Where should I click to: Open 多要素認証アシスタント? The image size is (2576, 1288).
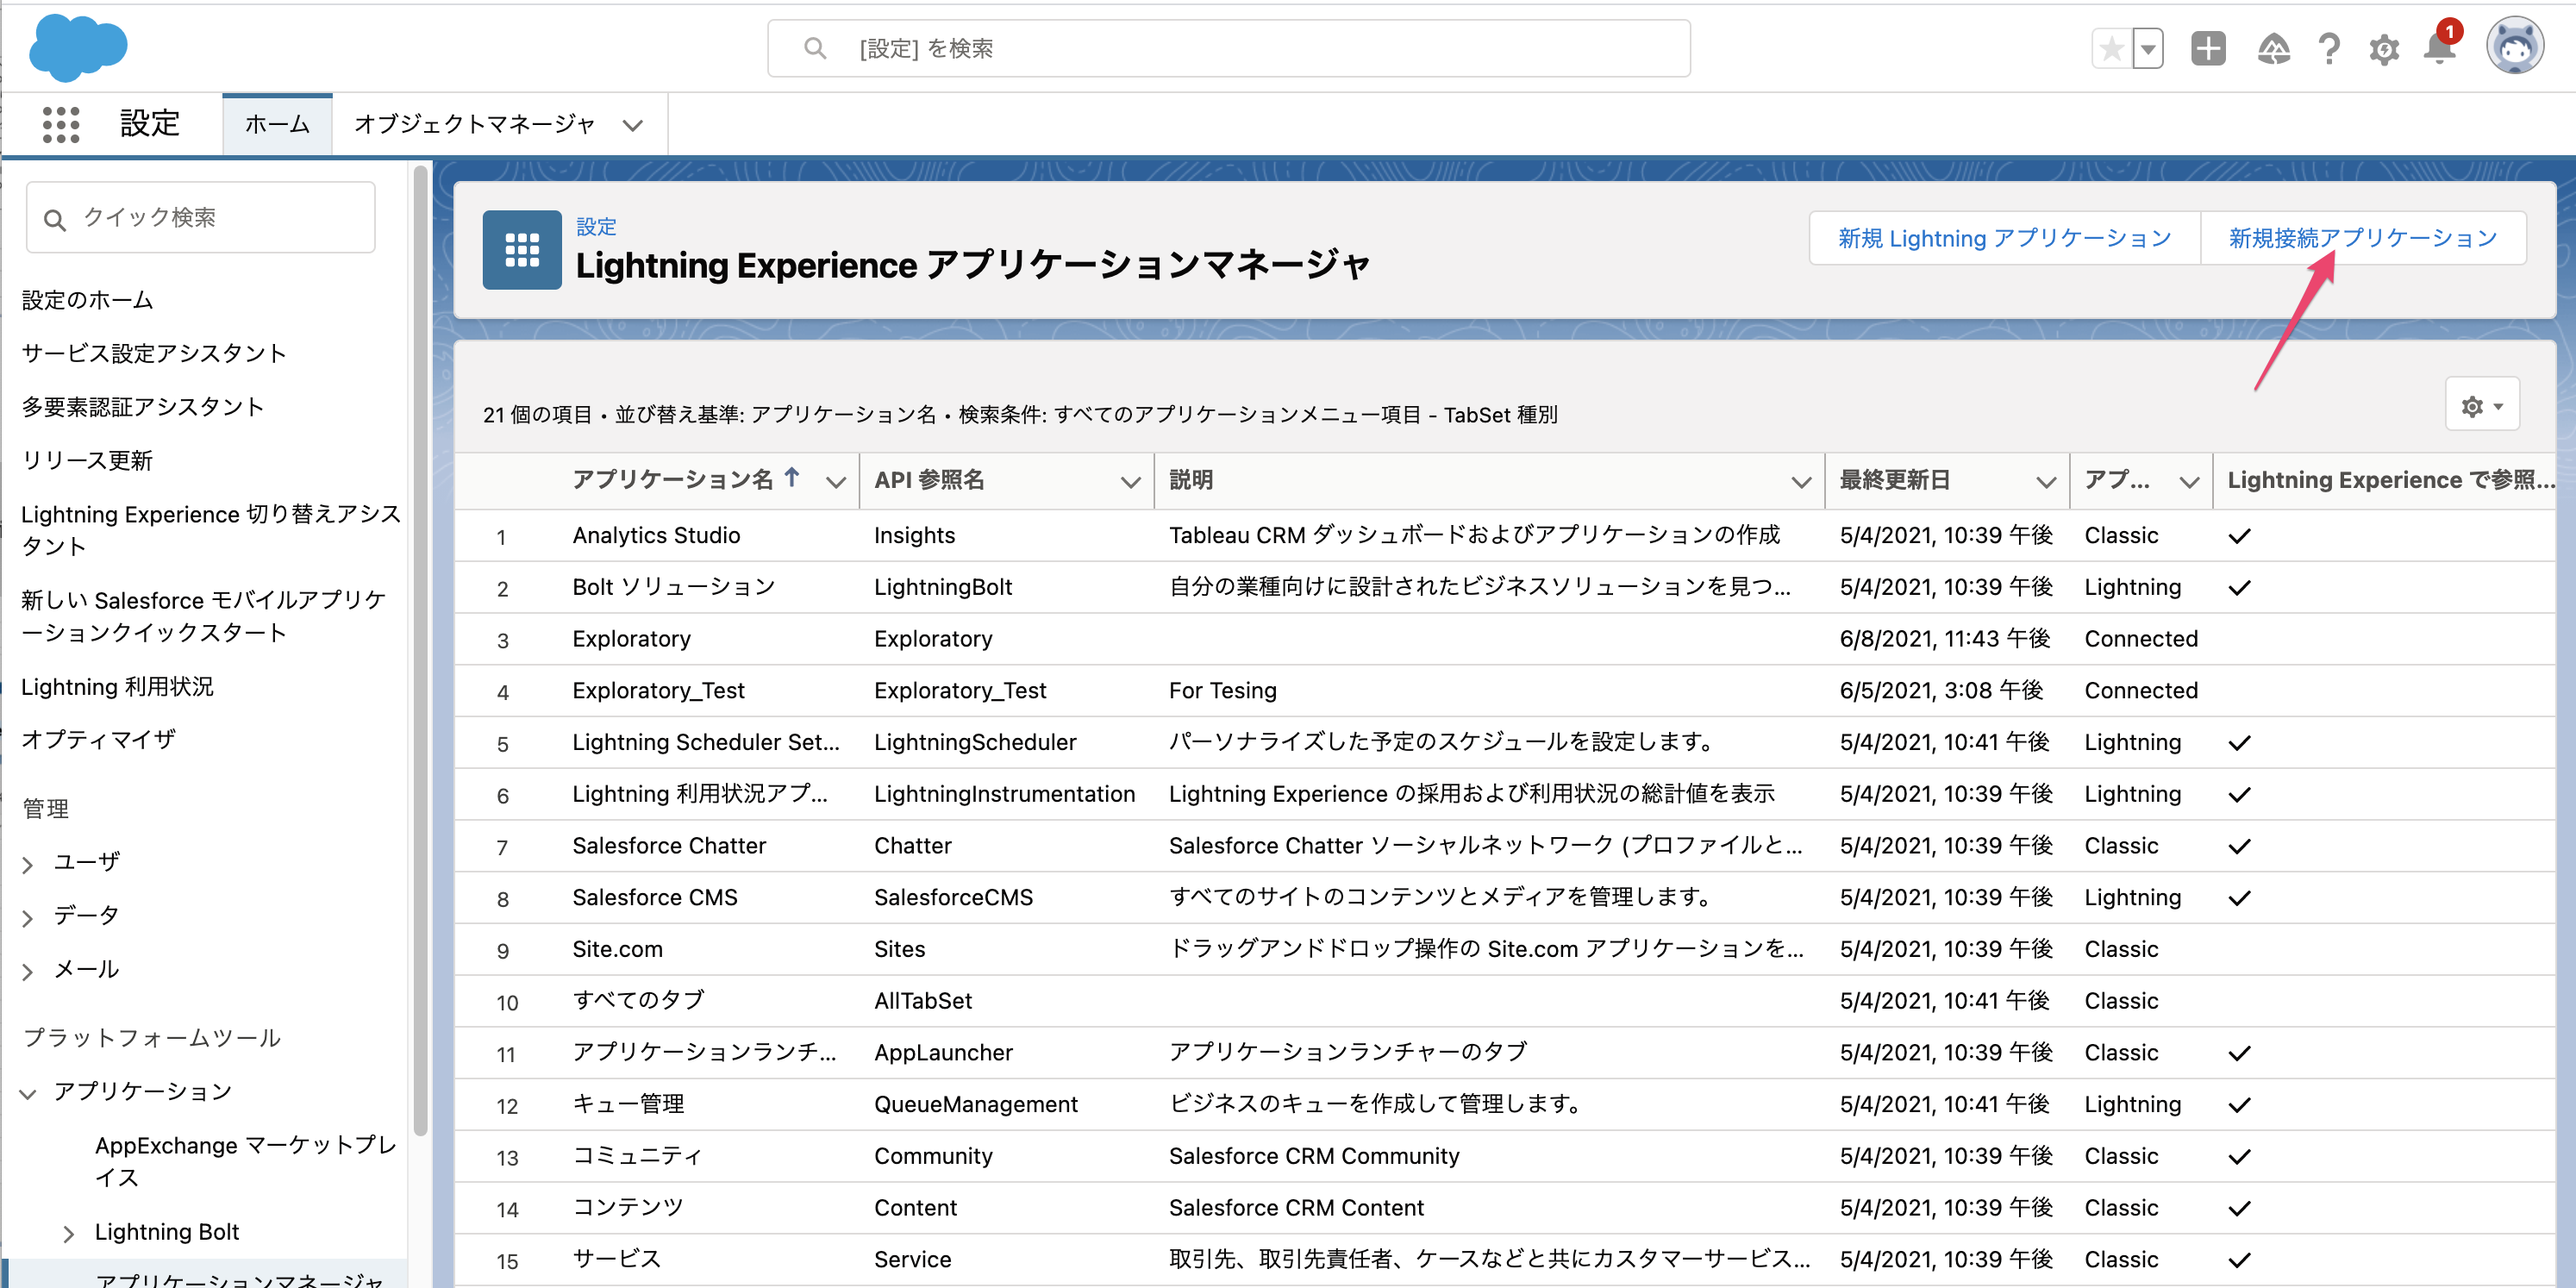(143, 407)
